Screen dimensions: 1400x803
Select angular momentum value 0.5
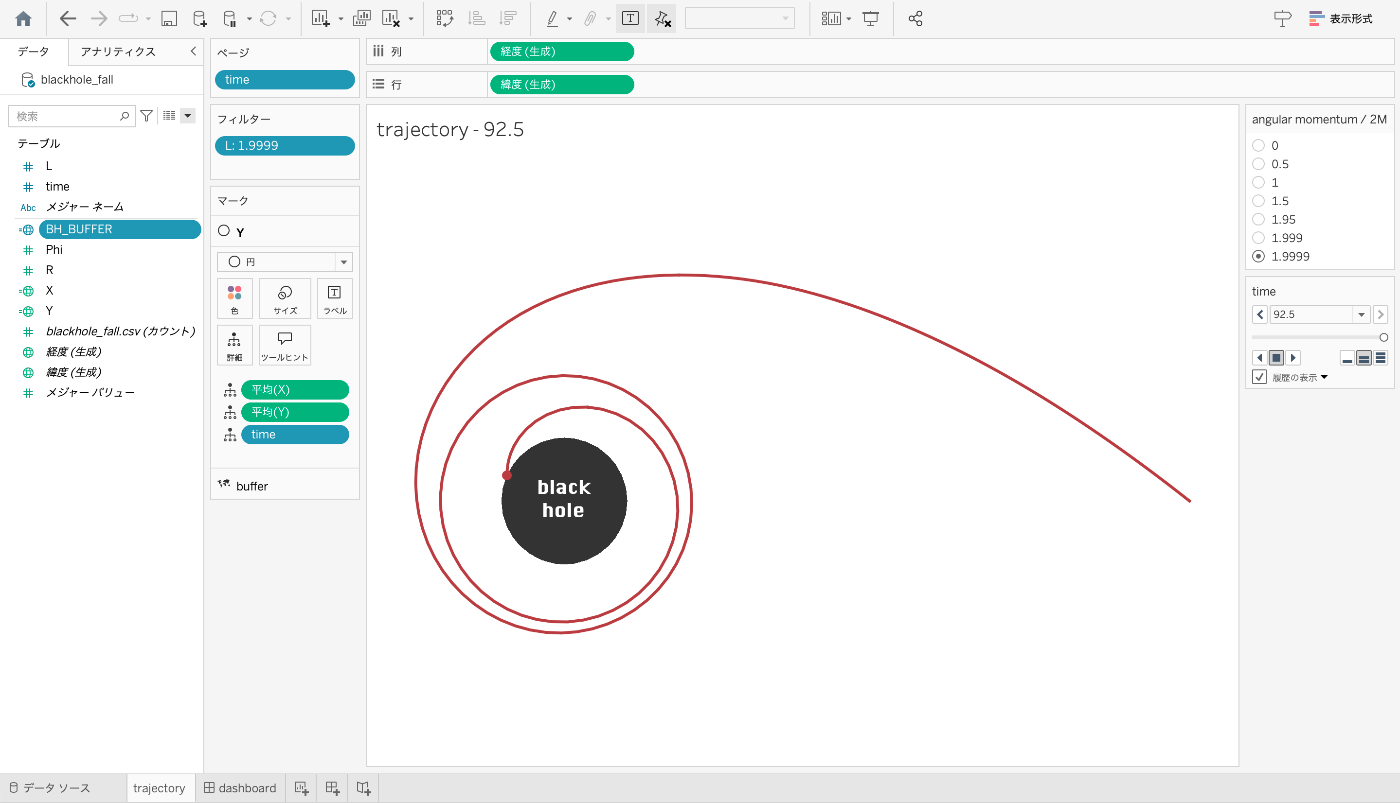click(1259, 164)
